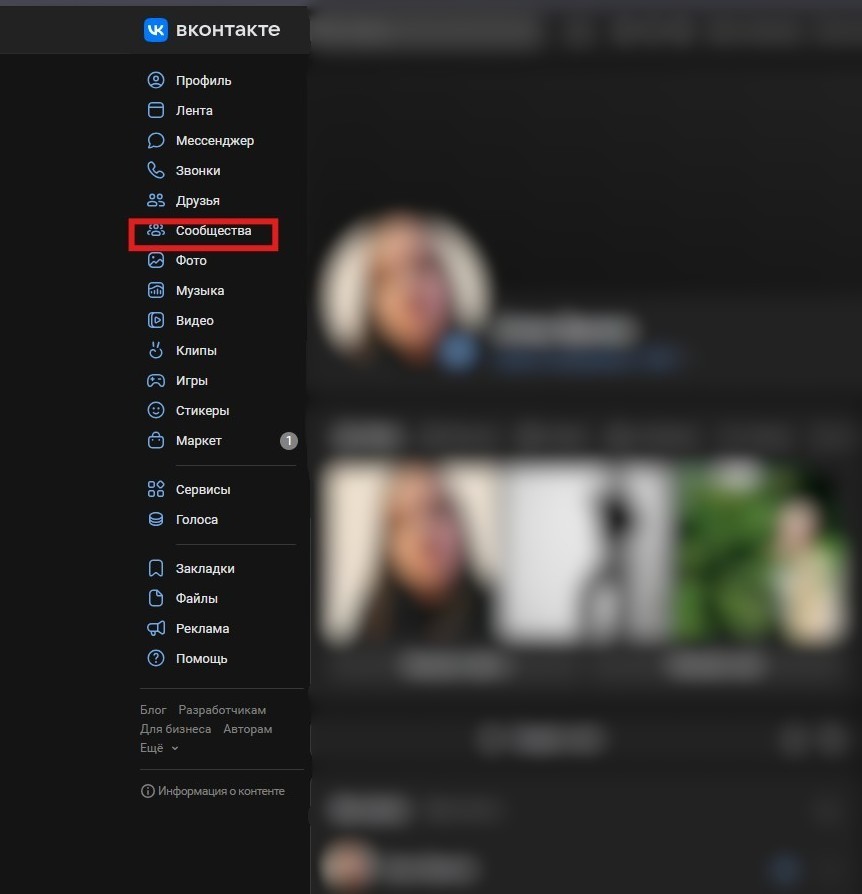Click the Маркет shopping bag icon
Image resolution: width=862 pixels, height=894 pixels.
pyautogui.click(x=156, y=440)
